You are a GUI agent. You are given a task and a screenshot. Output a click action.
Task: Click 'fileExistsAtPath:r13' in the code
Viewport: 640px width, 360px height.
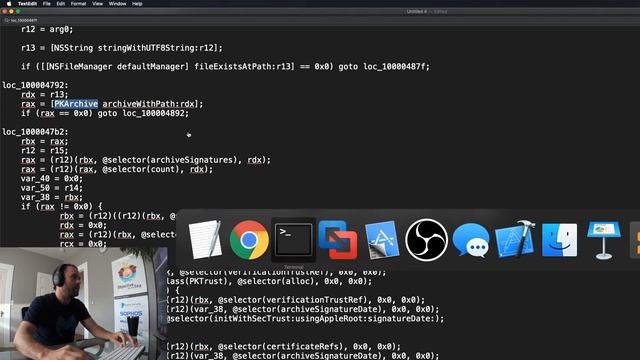pos(244,67)
